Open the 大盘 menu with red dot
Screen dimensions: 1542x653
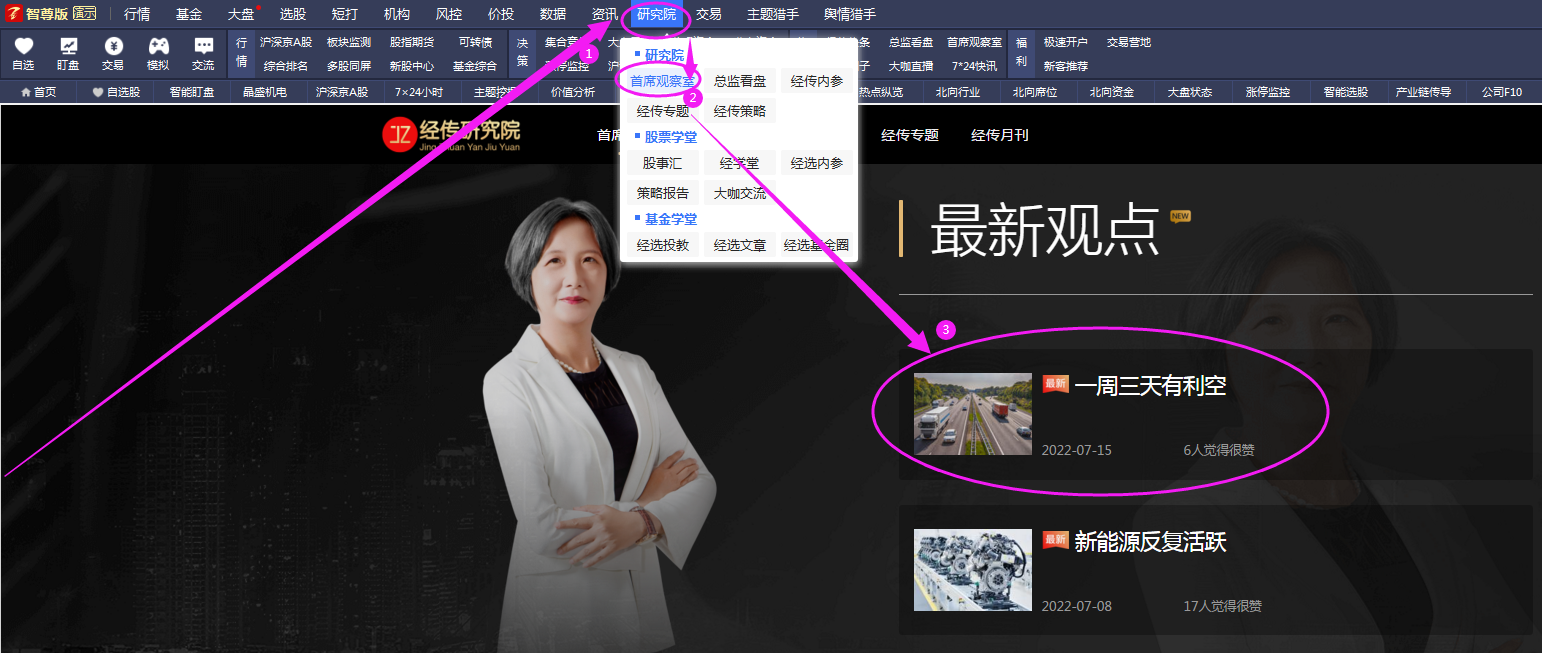pyautogui.click(x=241, y=14)
